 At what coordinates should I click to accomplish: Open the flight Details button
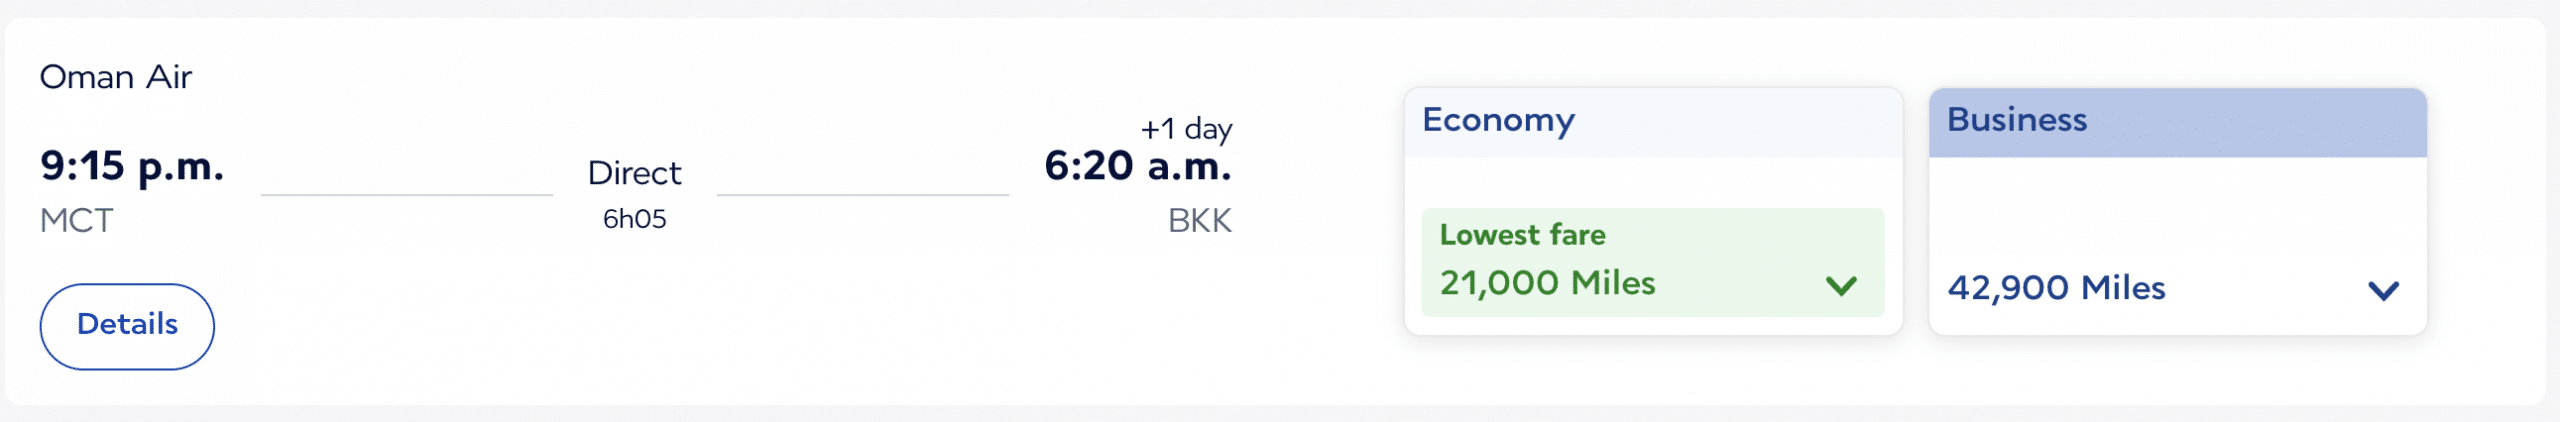point(127,326)
